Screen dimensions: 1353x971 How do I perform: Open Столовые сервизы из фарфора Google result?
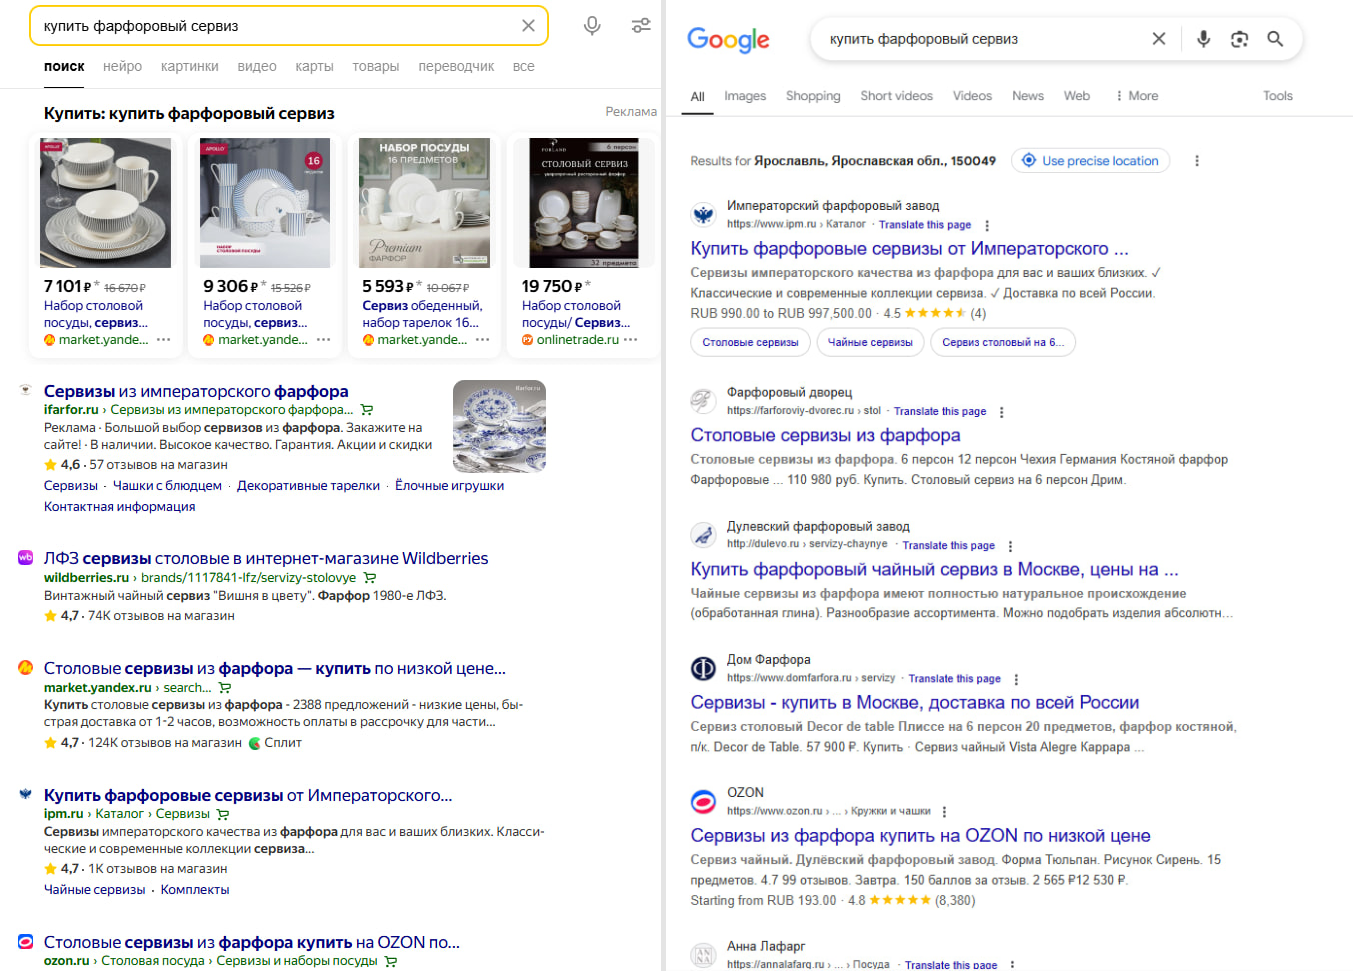pyautogui.click(x=825, y=435)
